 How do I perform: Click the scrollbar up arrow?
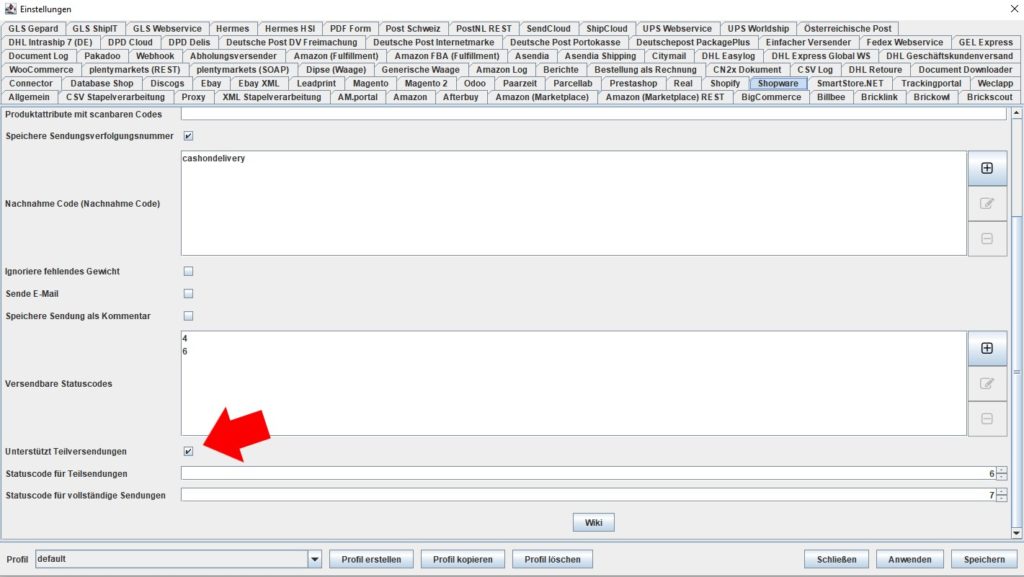1016,114
